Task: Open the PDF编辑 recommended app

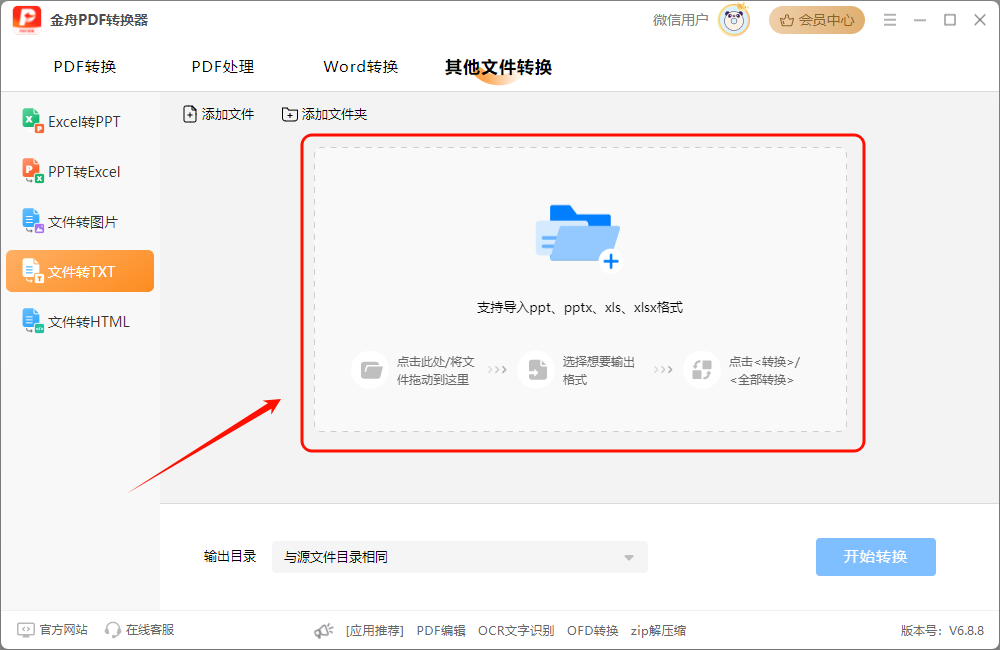Action: click(441, 631)
